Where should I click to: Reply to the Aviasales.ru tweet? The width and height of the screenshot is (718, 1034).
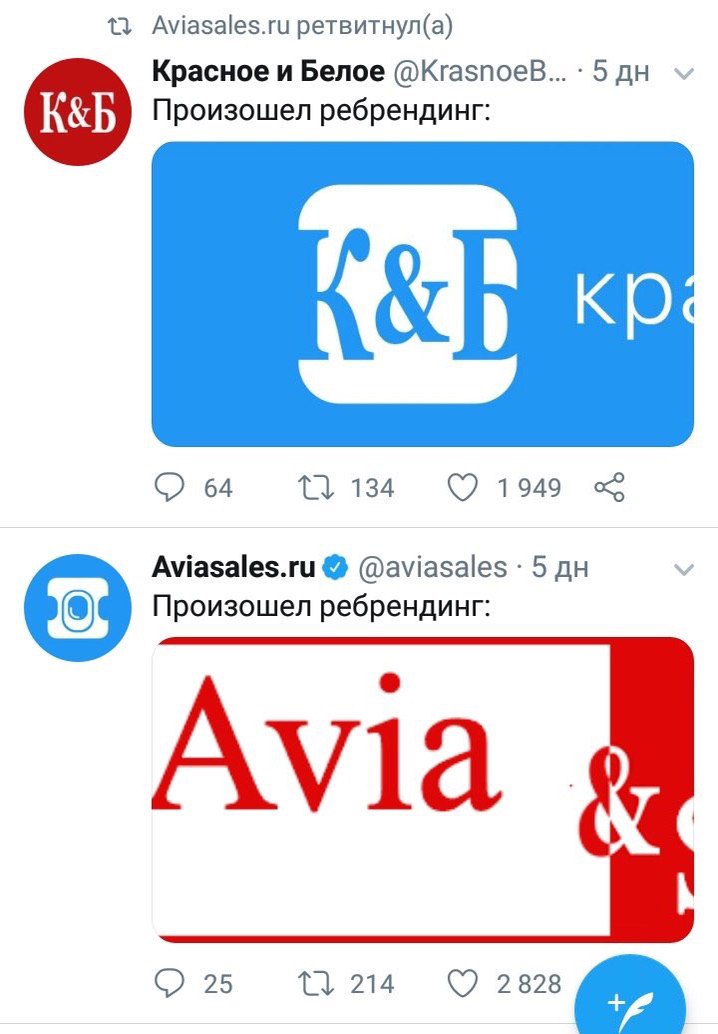point(169,983)
